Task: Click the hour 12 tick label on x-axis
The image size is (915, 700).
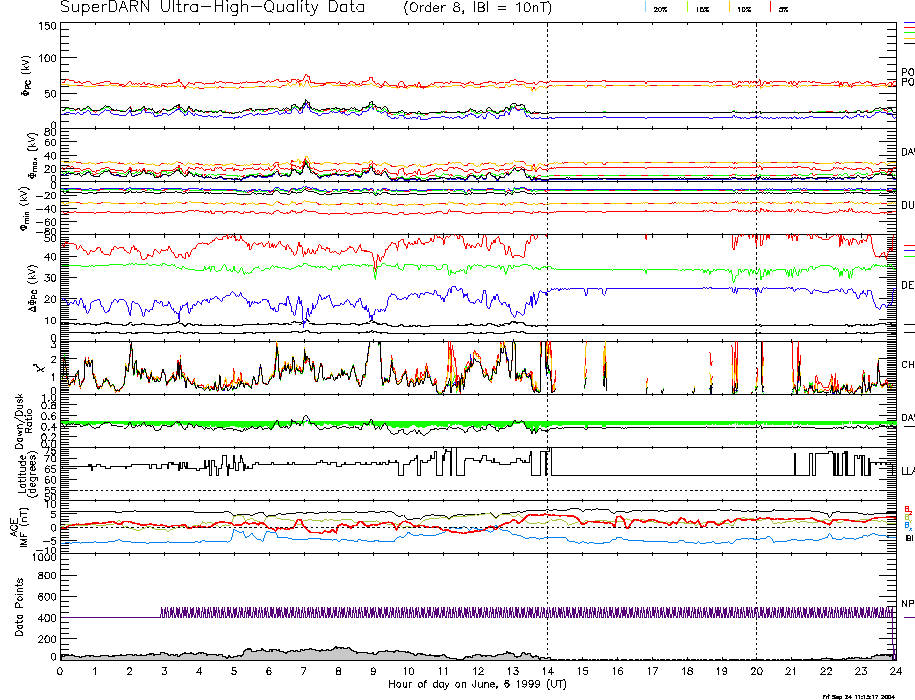Action: tap(478, 672)
